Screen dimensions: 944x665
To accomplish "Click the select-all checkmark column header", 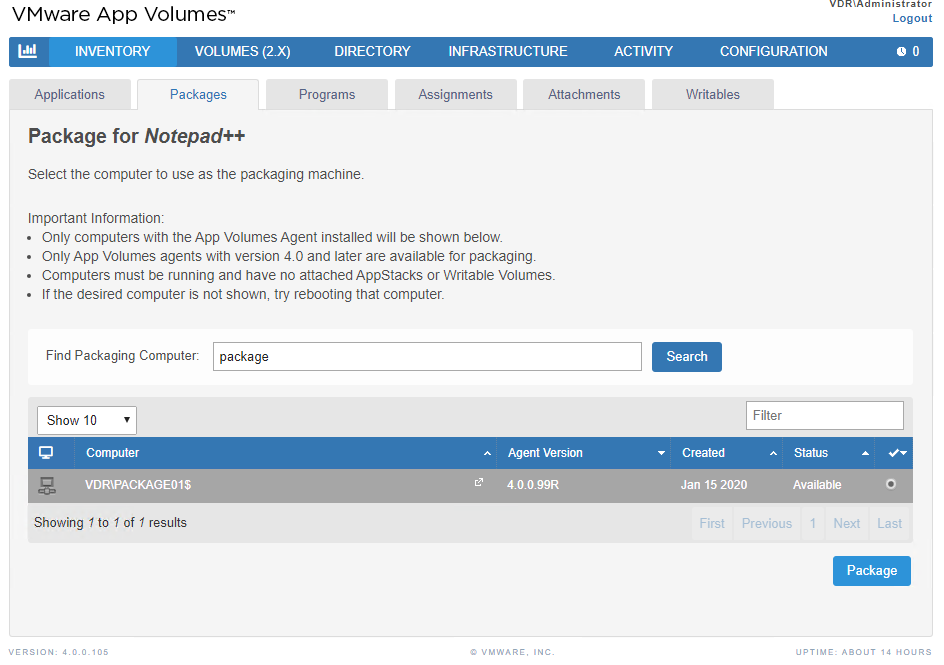I will pos(897,453).
